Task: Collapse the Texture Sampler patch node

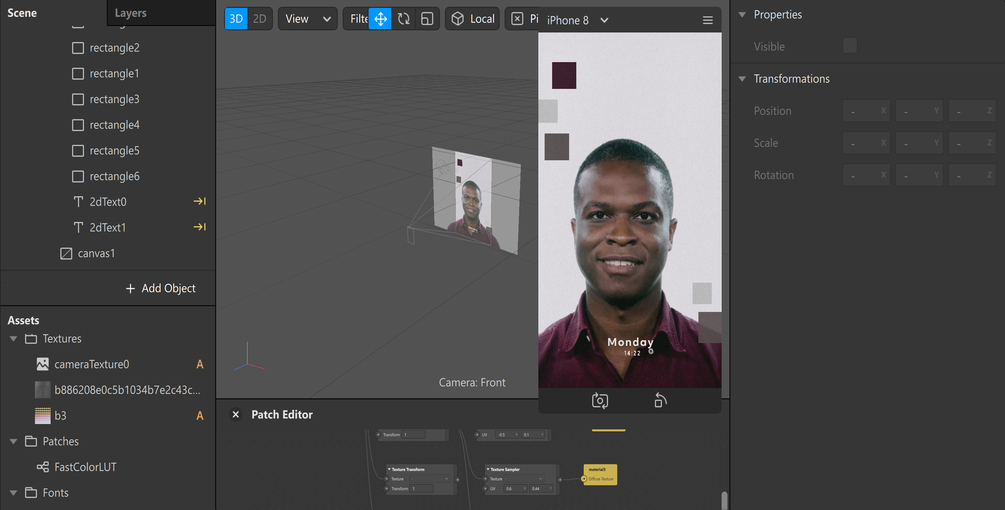Action: click(488, 470)
